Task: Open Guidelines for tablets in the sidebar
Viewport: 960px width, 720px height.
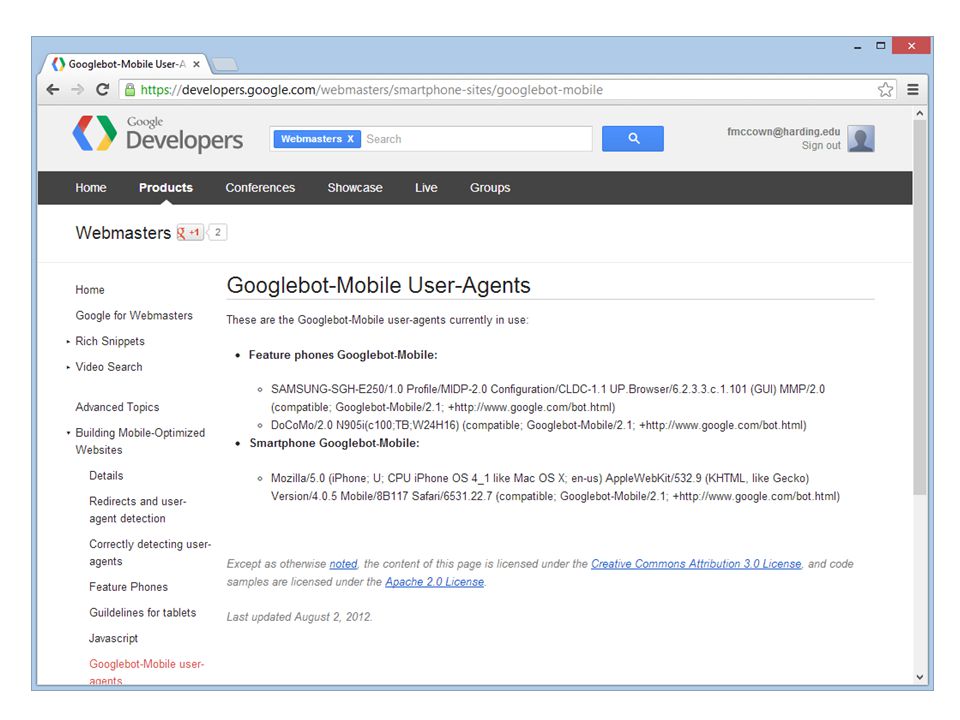Action: click(x=143, y=612)
